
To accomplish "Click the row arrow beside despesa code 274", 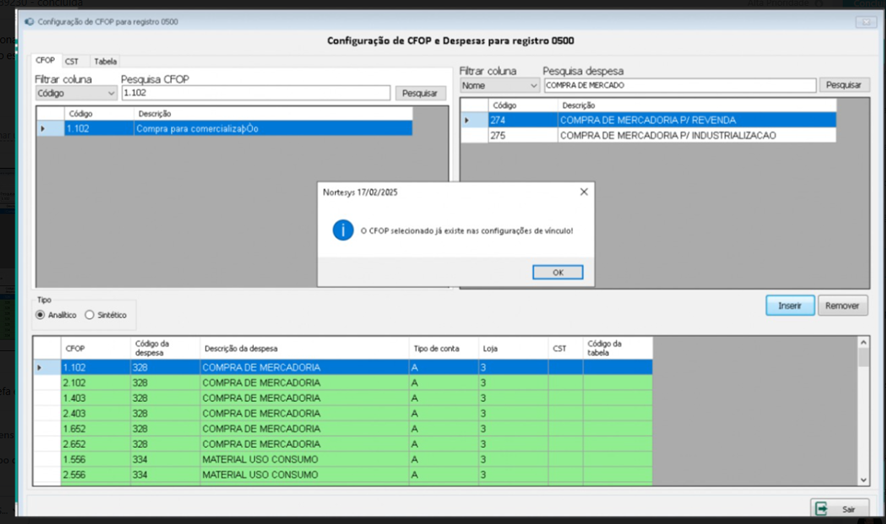I will (x=466, y=120).
